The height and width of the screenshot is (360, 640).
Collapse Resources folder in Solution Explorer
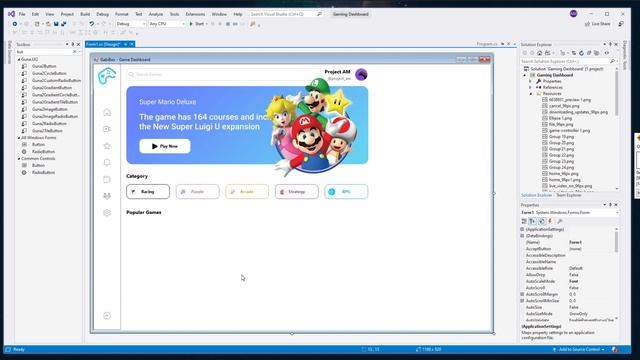click(531, 93)
